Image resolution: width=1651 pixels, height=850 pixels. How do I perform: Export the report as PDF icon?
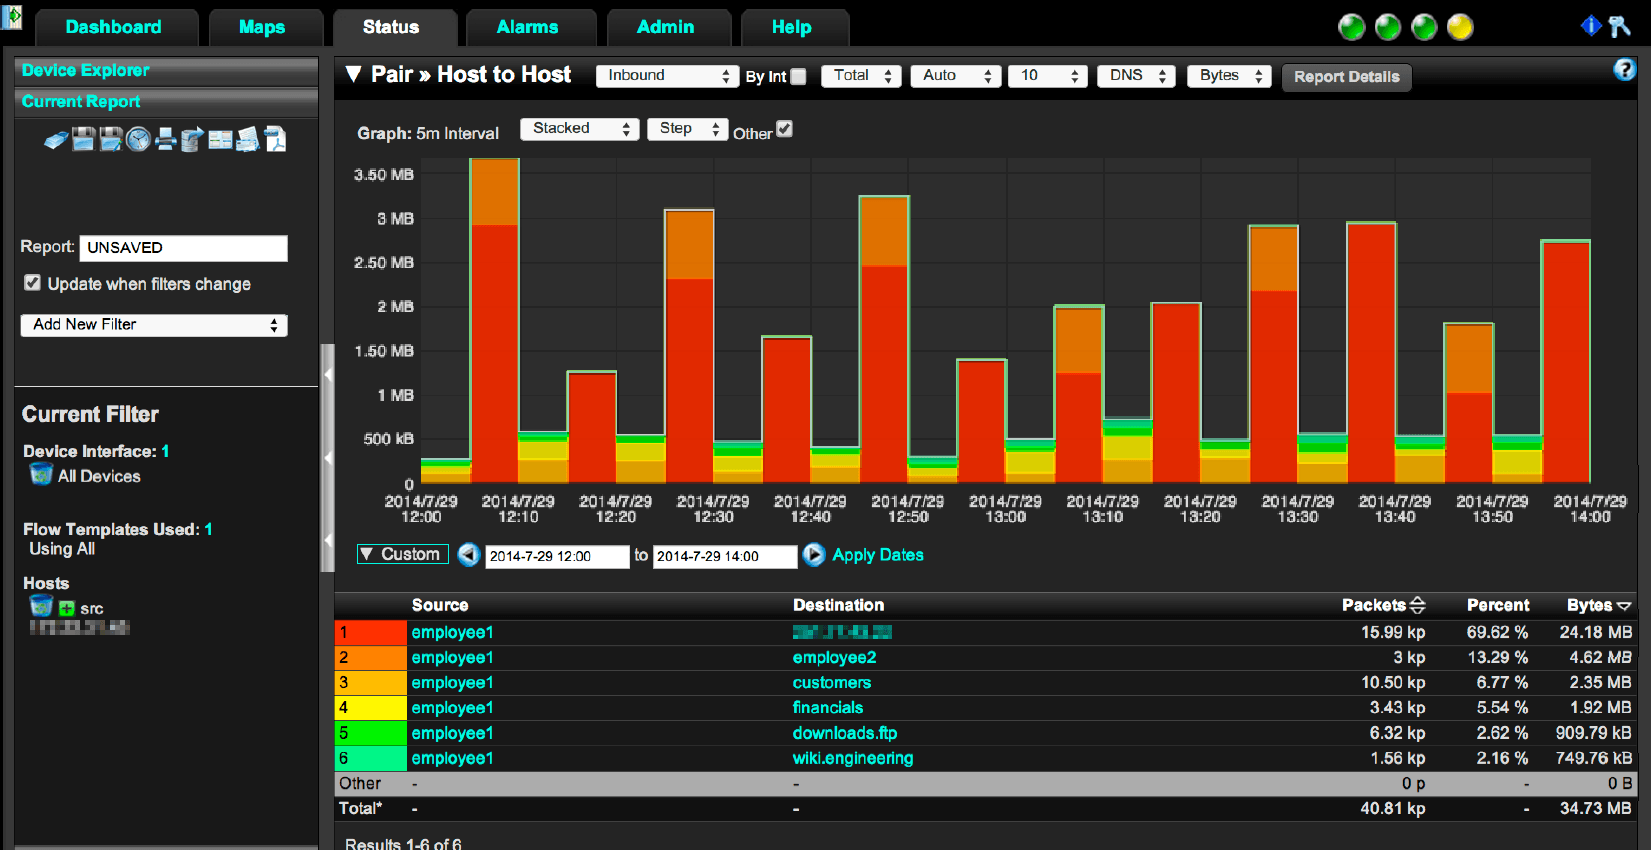tap(275, 140)
